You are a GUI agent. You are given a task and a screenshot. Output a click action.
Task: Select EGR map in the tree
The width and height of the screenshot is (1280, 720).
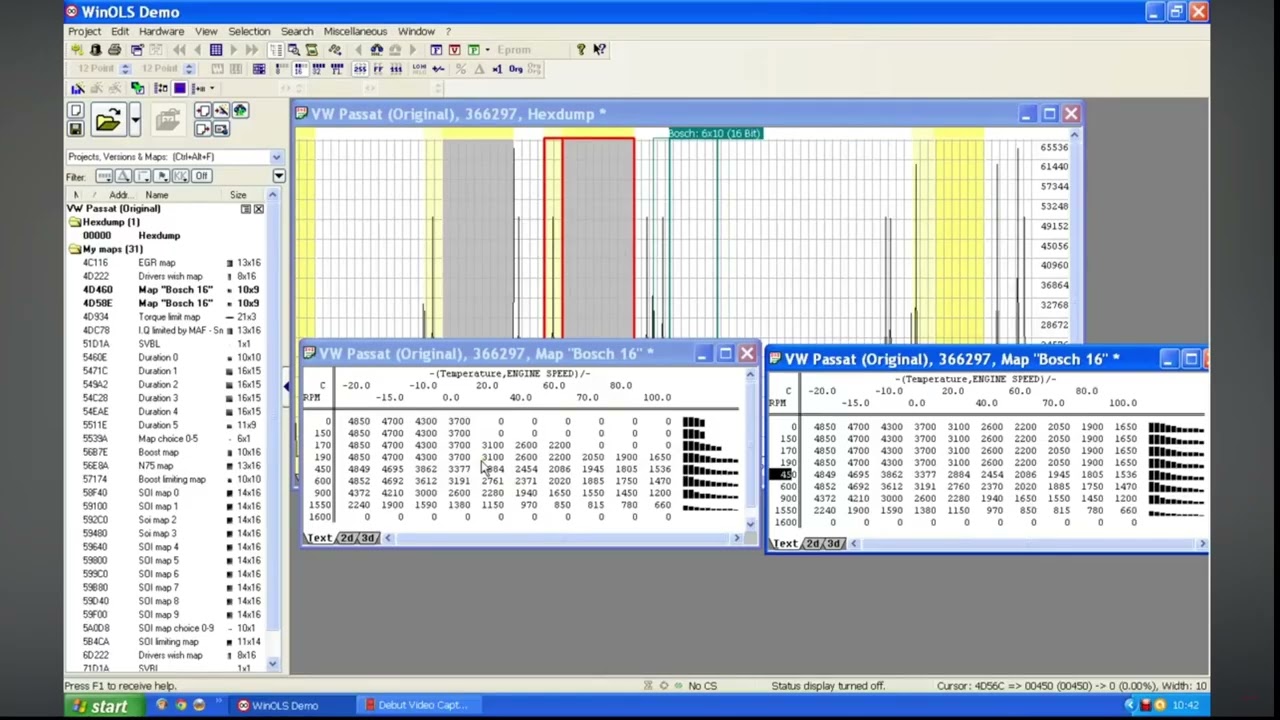[x=157, y=263]
